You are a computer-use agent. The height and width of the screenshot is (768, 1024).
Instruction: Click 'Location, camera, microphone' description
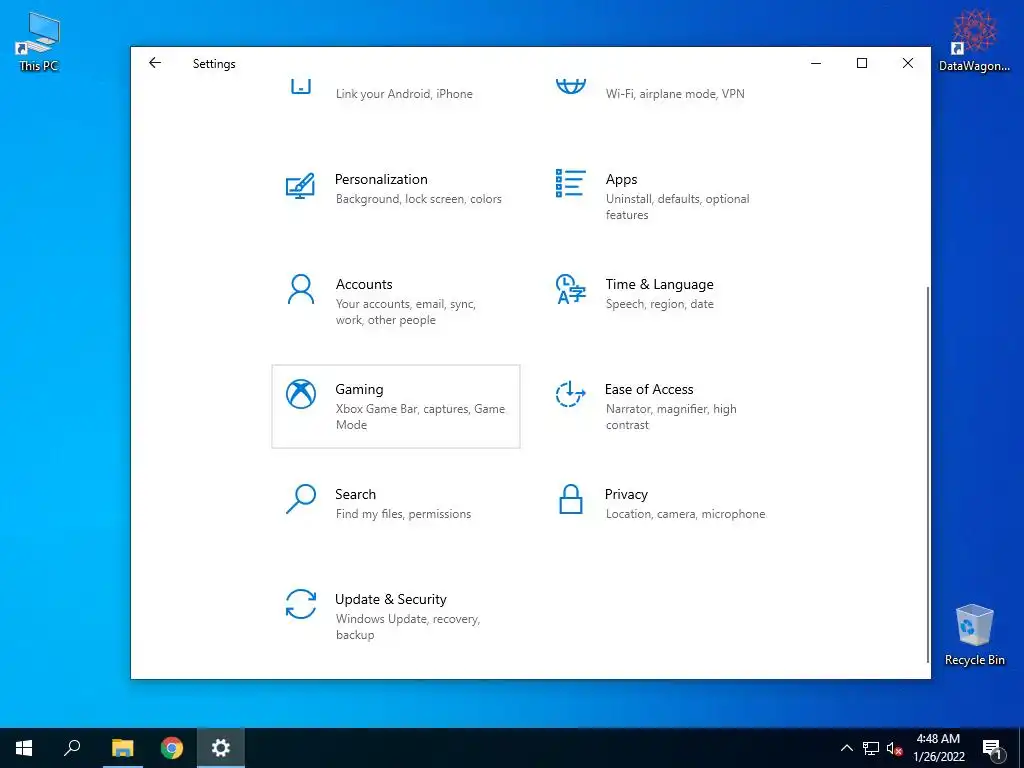point(685,514)
